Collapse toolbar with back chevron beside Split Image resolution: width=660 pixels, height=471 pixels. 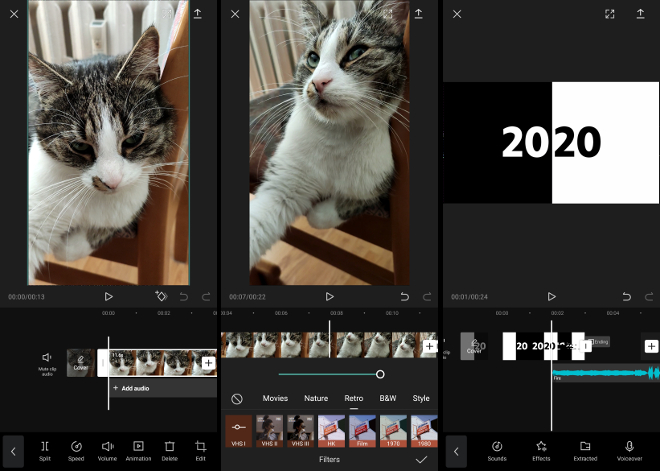[x=13, y=451]
